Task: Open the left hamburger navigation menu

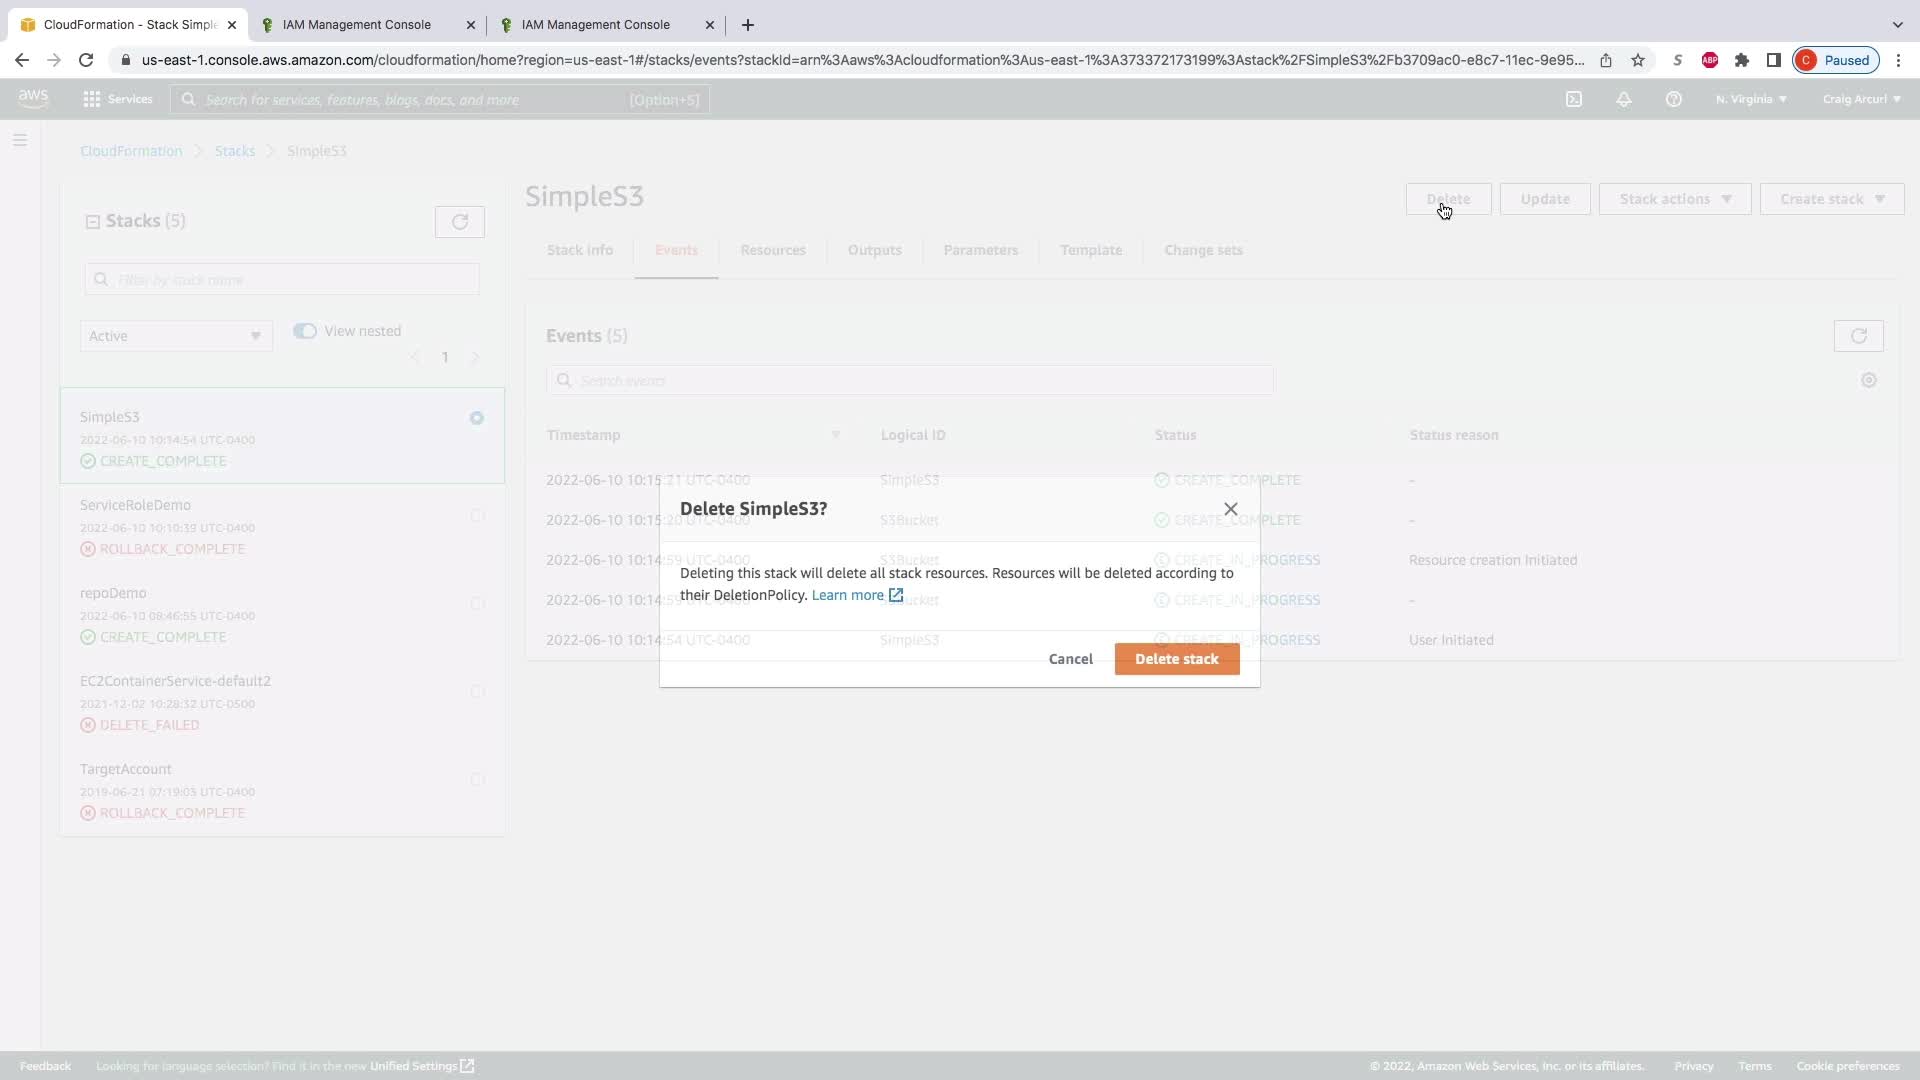Action: (x=20, y=141)
